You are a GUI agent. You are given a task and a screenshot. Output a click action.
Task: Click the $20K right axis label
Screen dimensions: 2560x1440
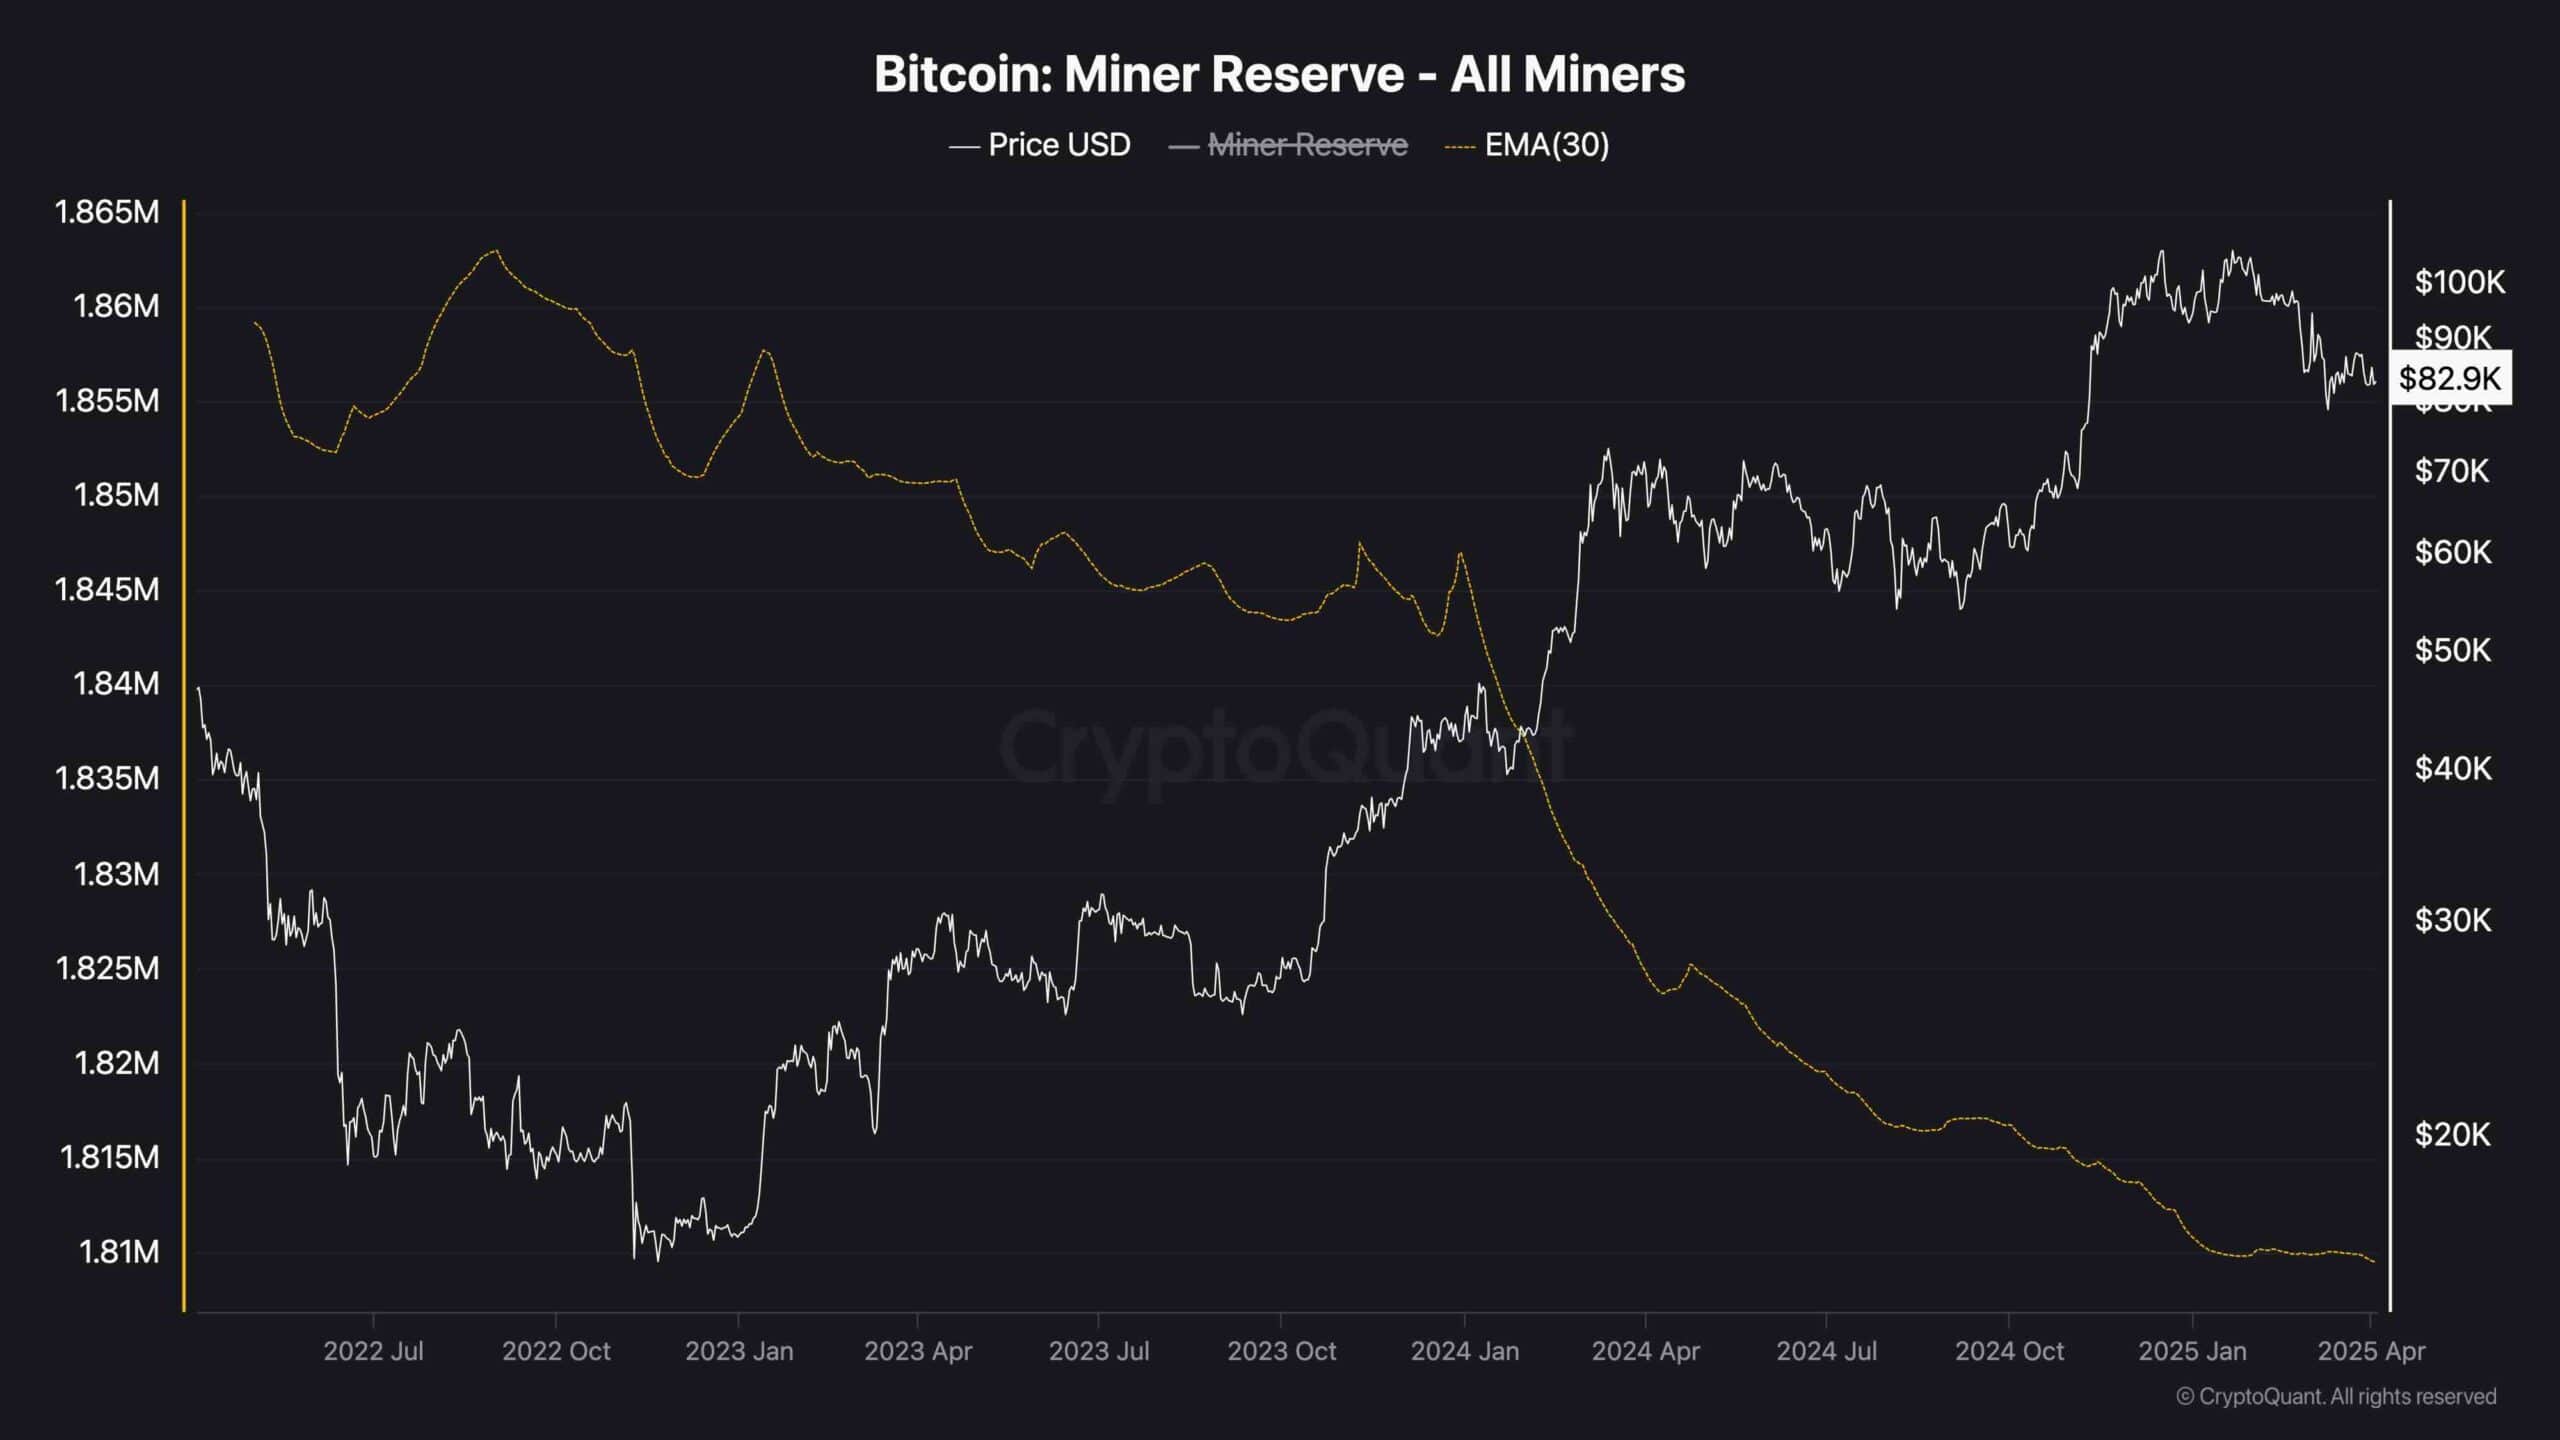tap(2452, 1134)
